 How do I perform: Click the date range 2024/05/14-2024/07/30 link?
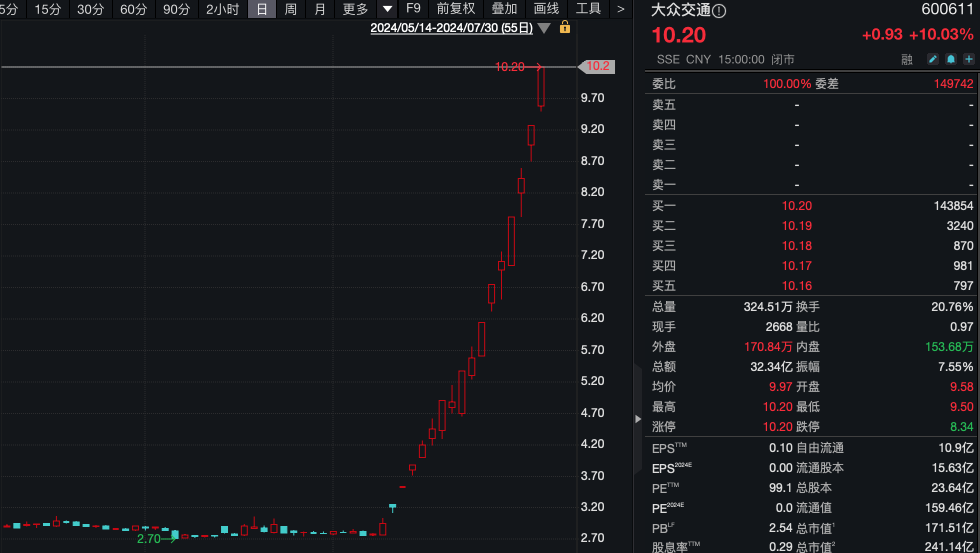point(450,28)
